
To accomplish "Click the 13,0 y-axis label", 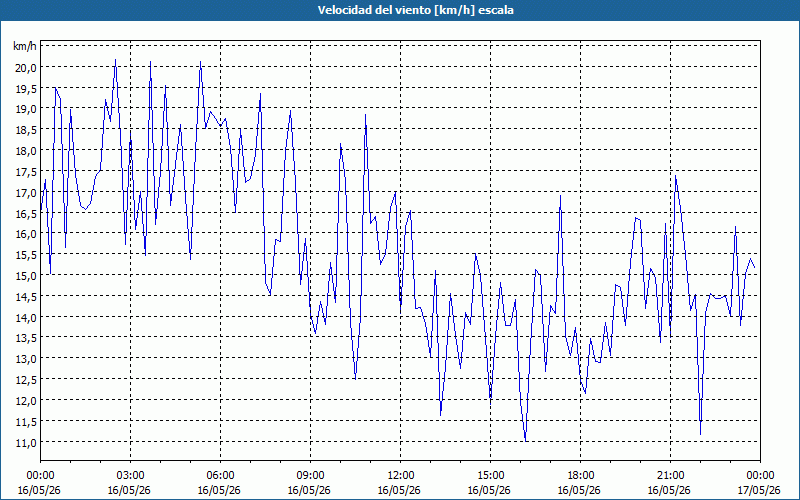I will (x=26, y=359).
